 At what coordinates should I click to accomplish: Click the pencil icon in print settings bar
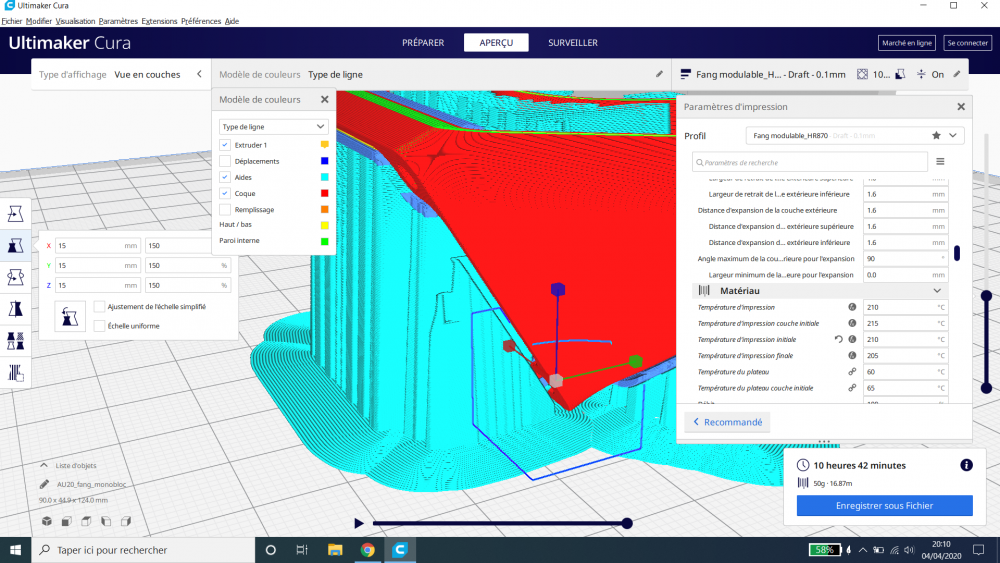click(x=957, y=74)
